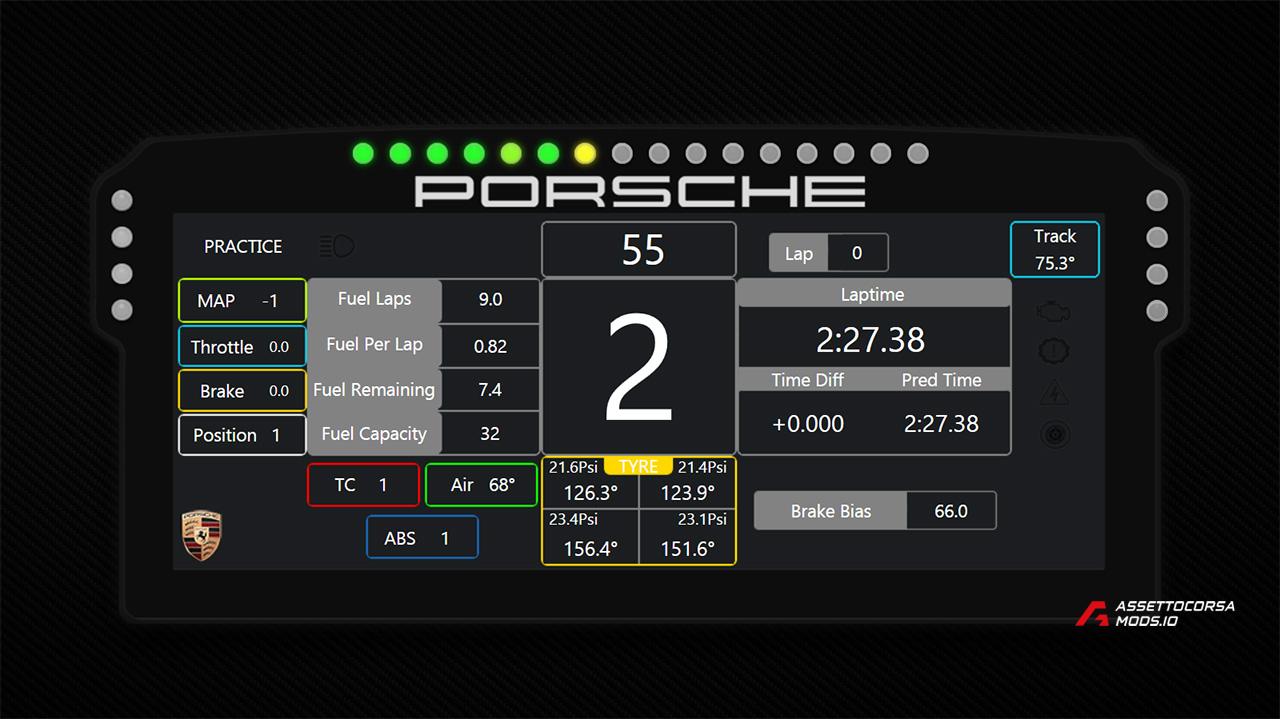This screenshot has width=1280, height=719.
Task: Click the Lap count value 0
Action: click(x=857, y=253)
